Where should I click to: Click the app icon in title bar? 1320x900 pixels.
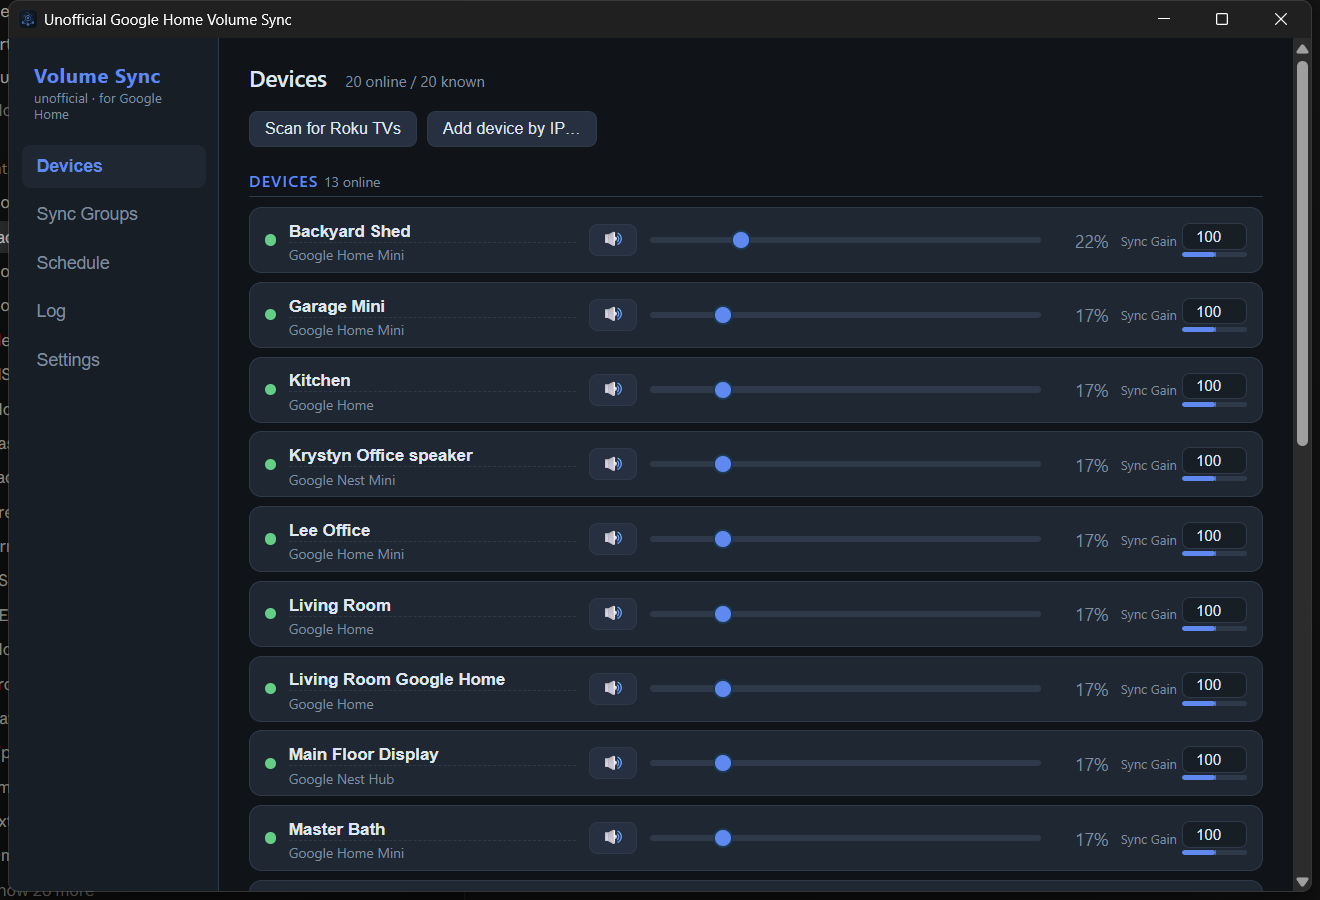tap(28, 19)
